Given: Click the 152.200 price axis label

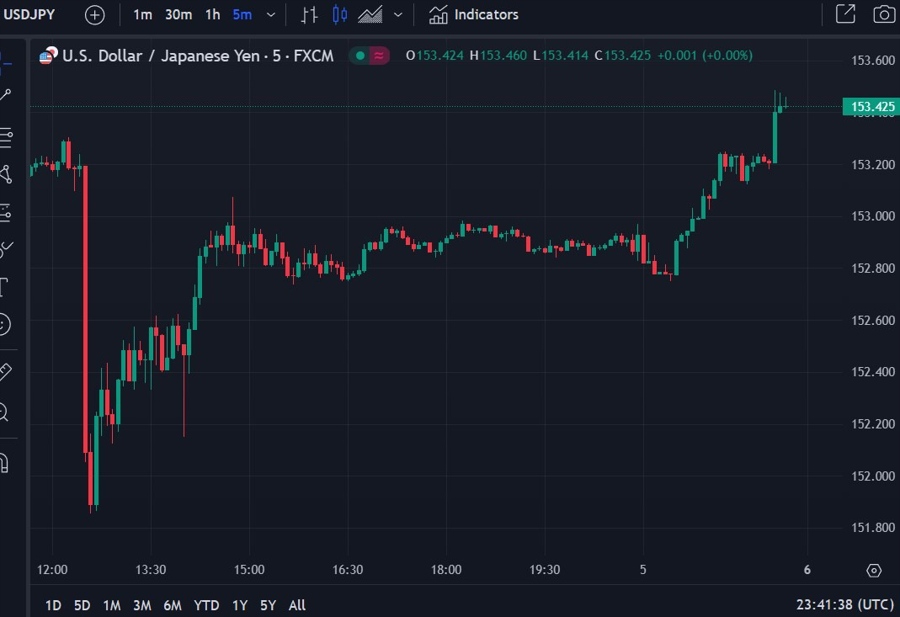Looking at the screenshot, I should [x=873, y=424].
